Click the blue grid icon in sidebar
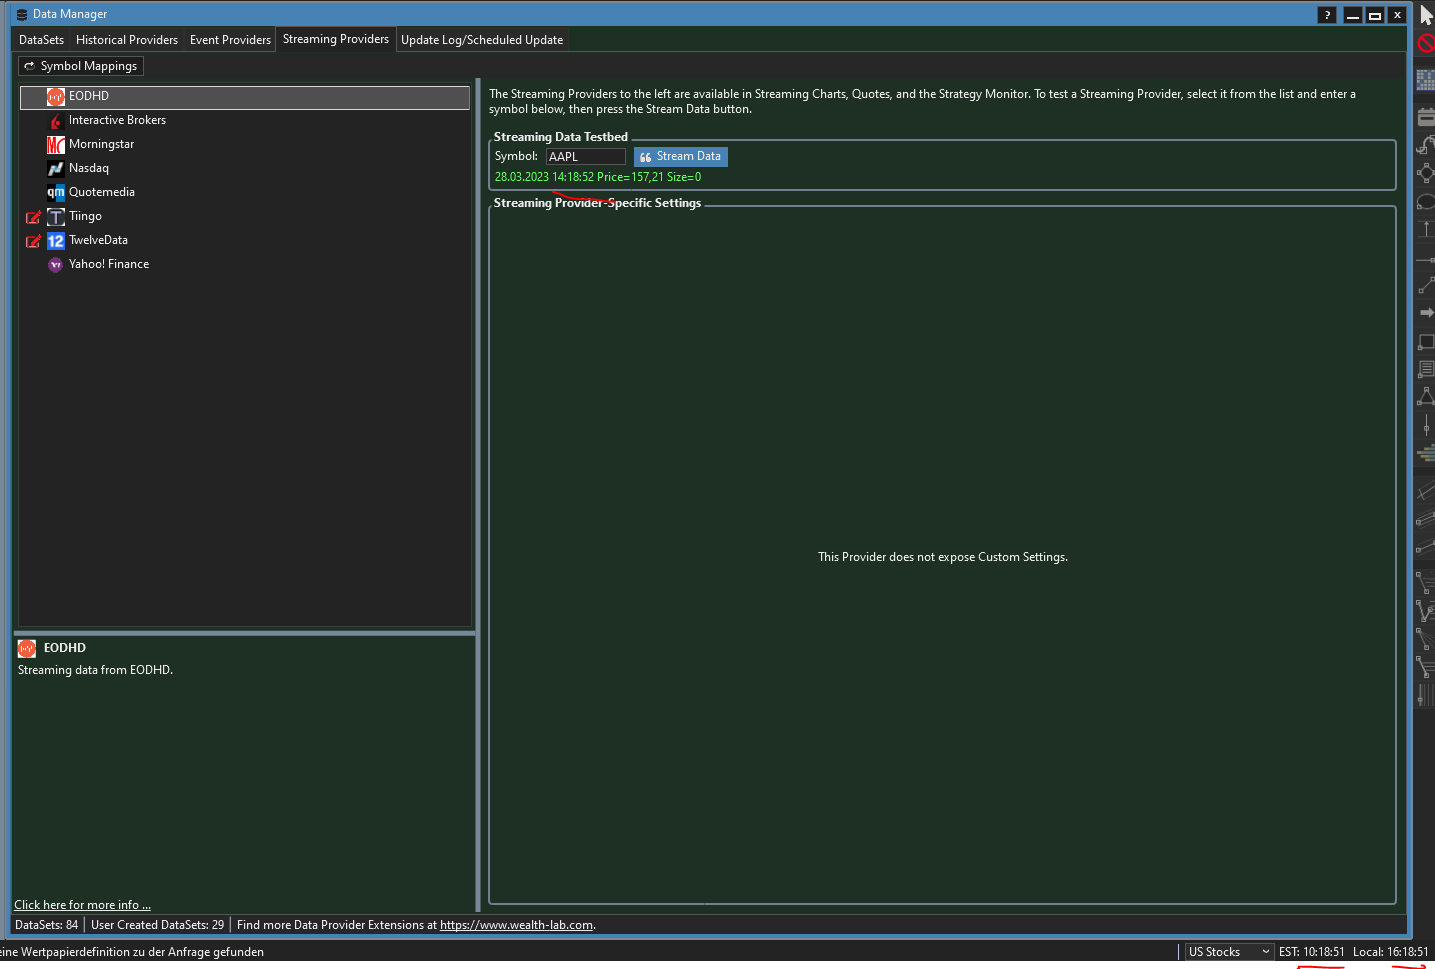 (x=1426, y=81)
